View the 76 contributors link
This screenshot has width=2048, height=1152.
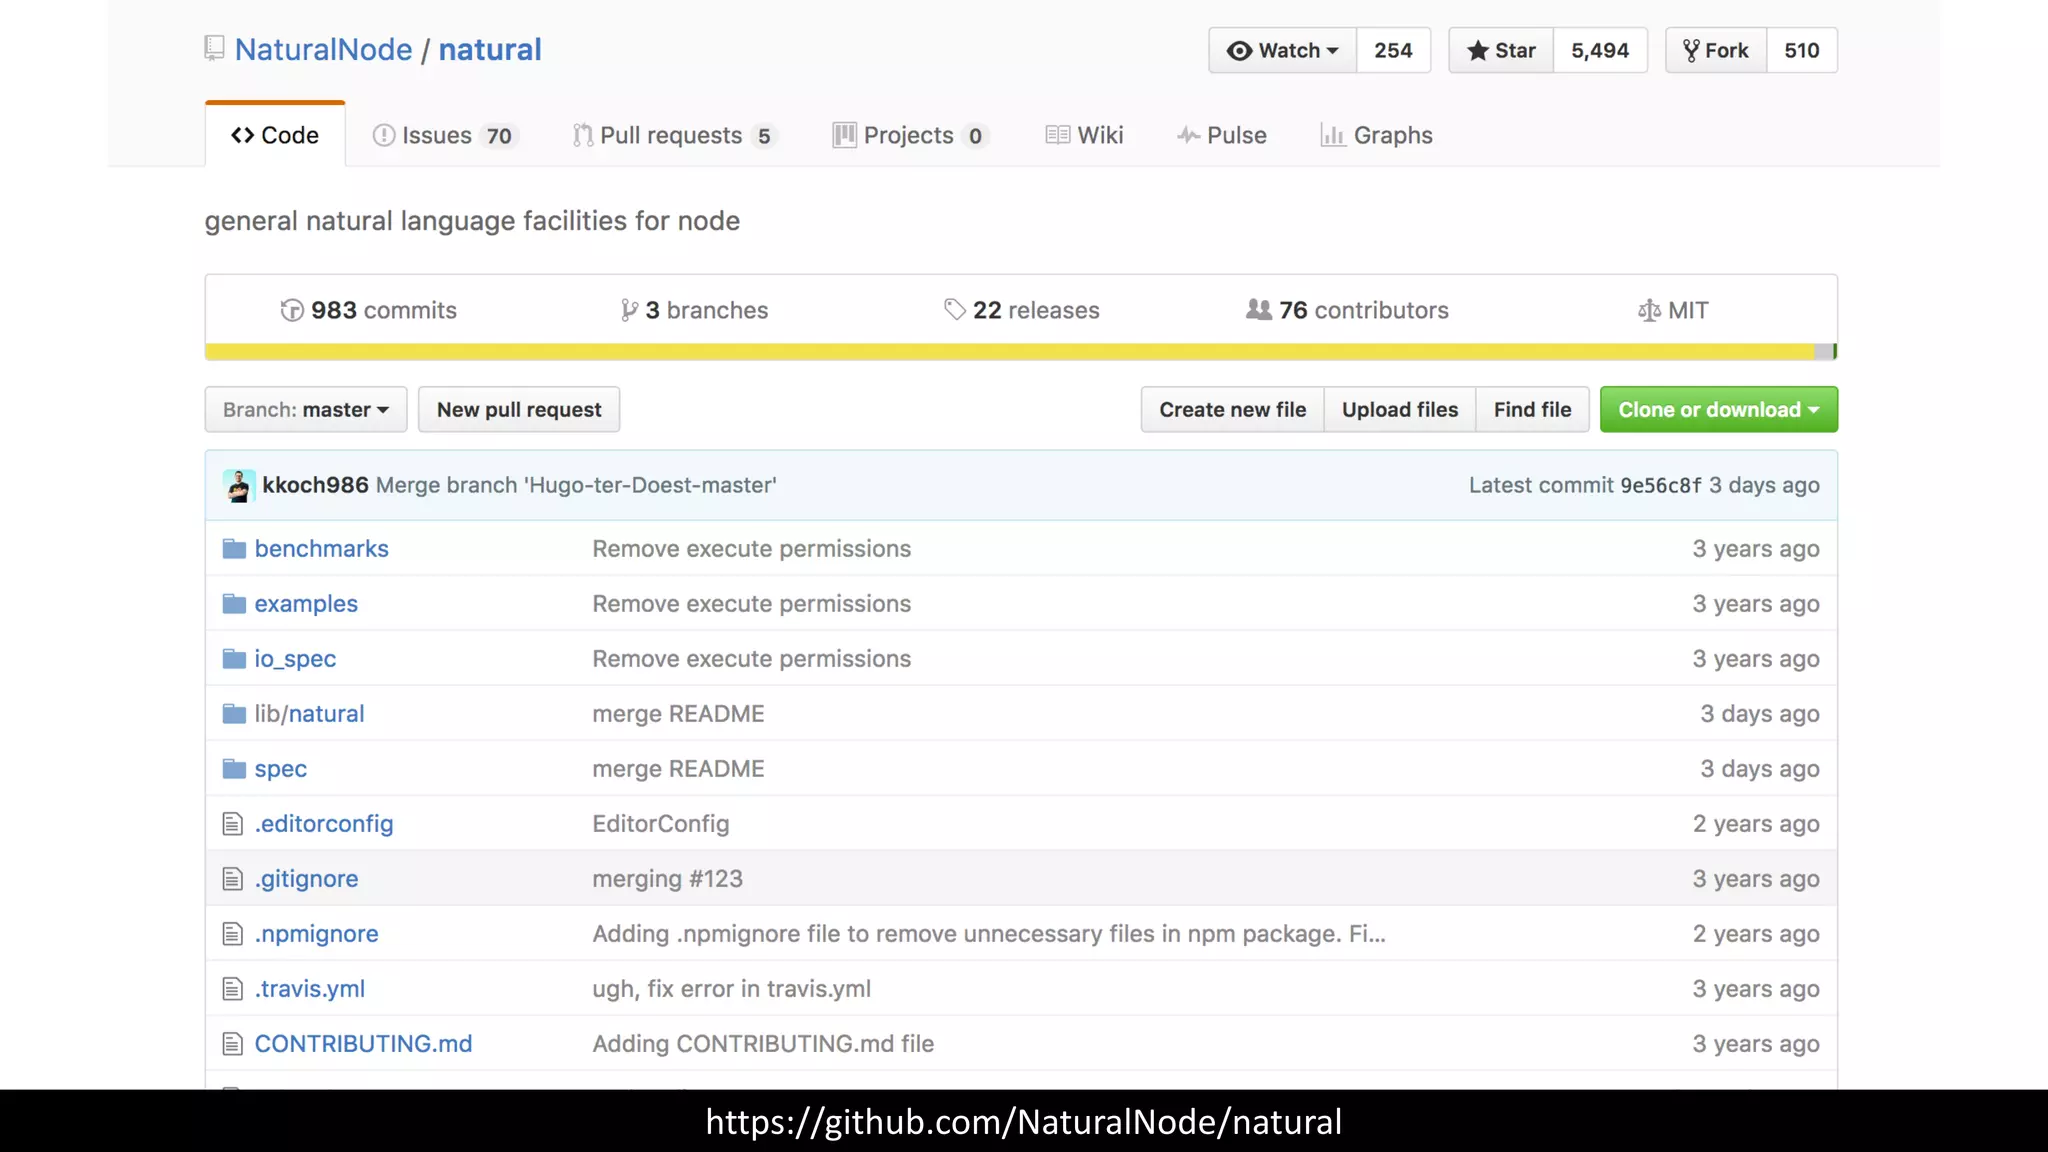coord(1347,310)
